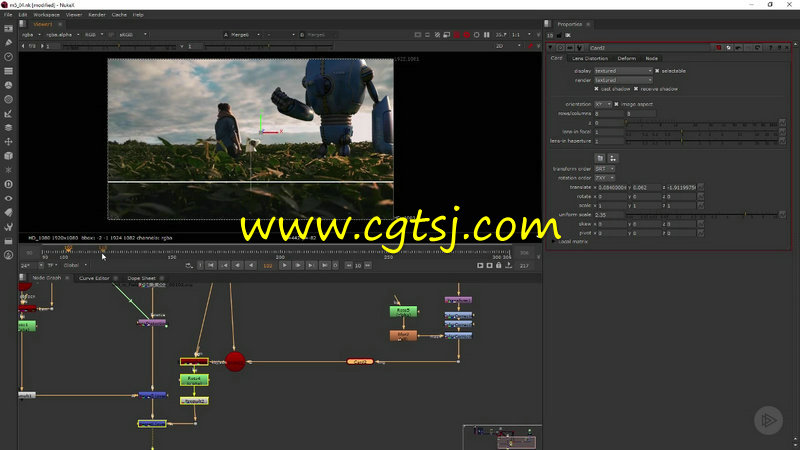This screenshot has height=450, width=800.
Task: Open the Transform nodes toolbar icon
Action: point(8,142)
